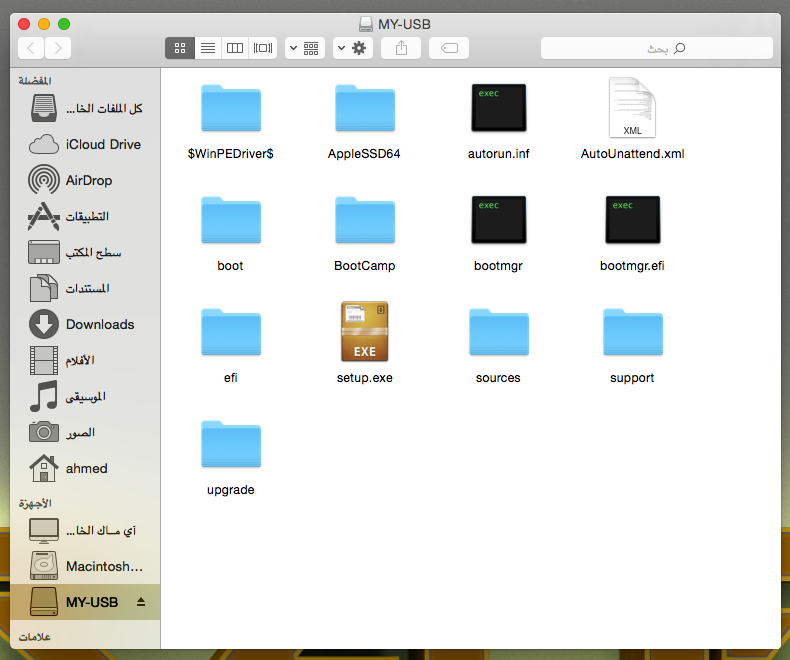
Task: Open iCloud Drive in sidebar
Action: tap(85, 145)
